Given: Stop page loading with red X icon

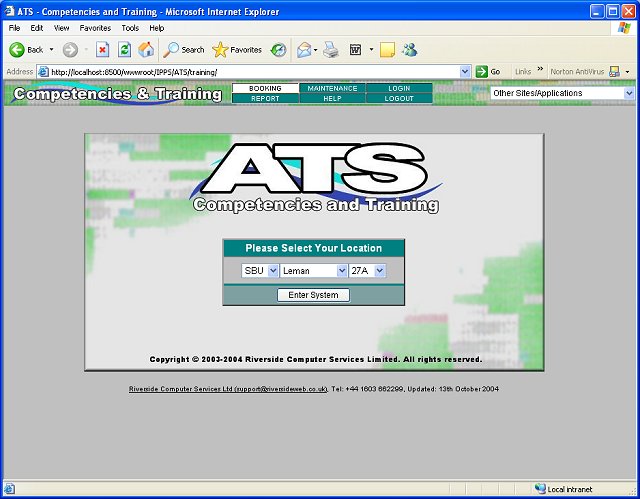Looking at the screenshot, I should pyautogui.click(x=102, y=50).
